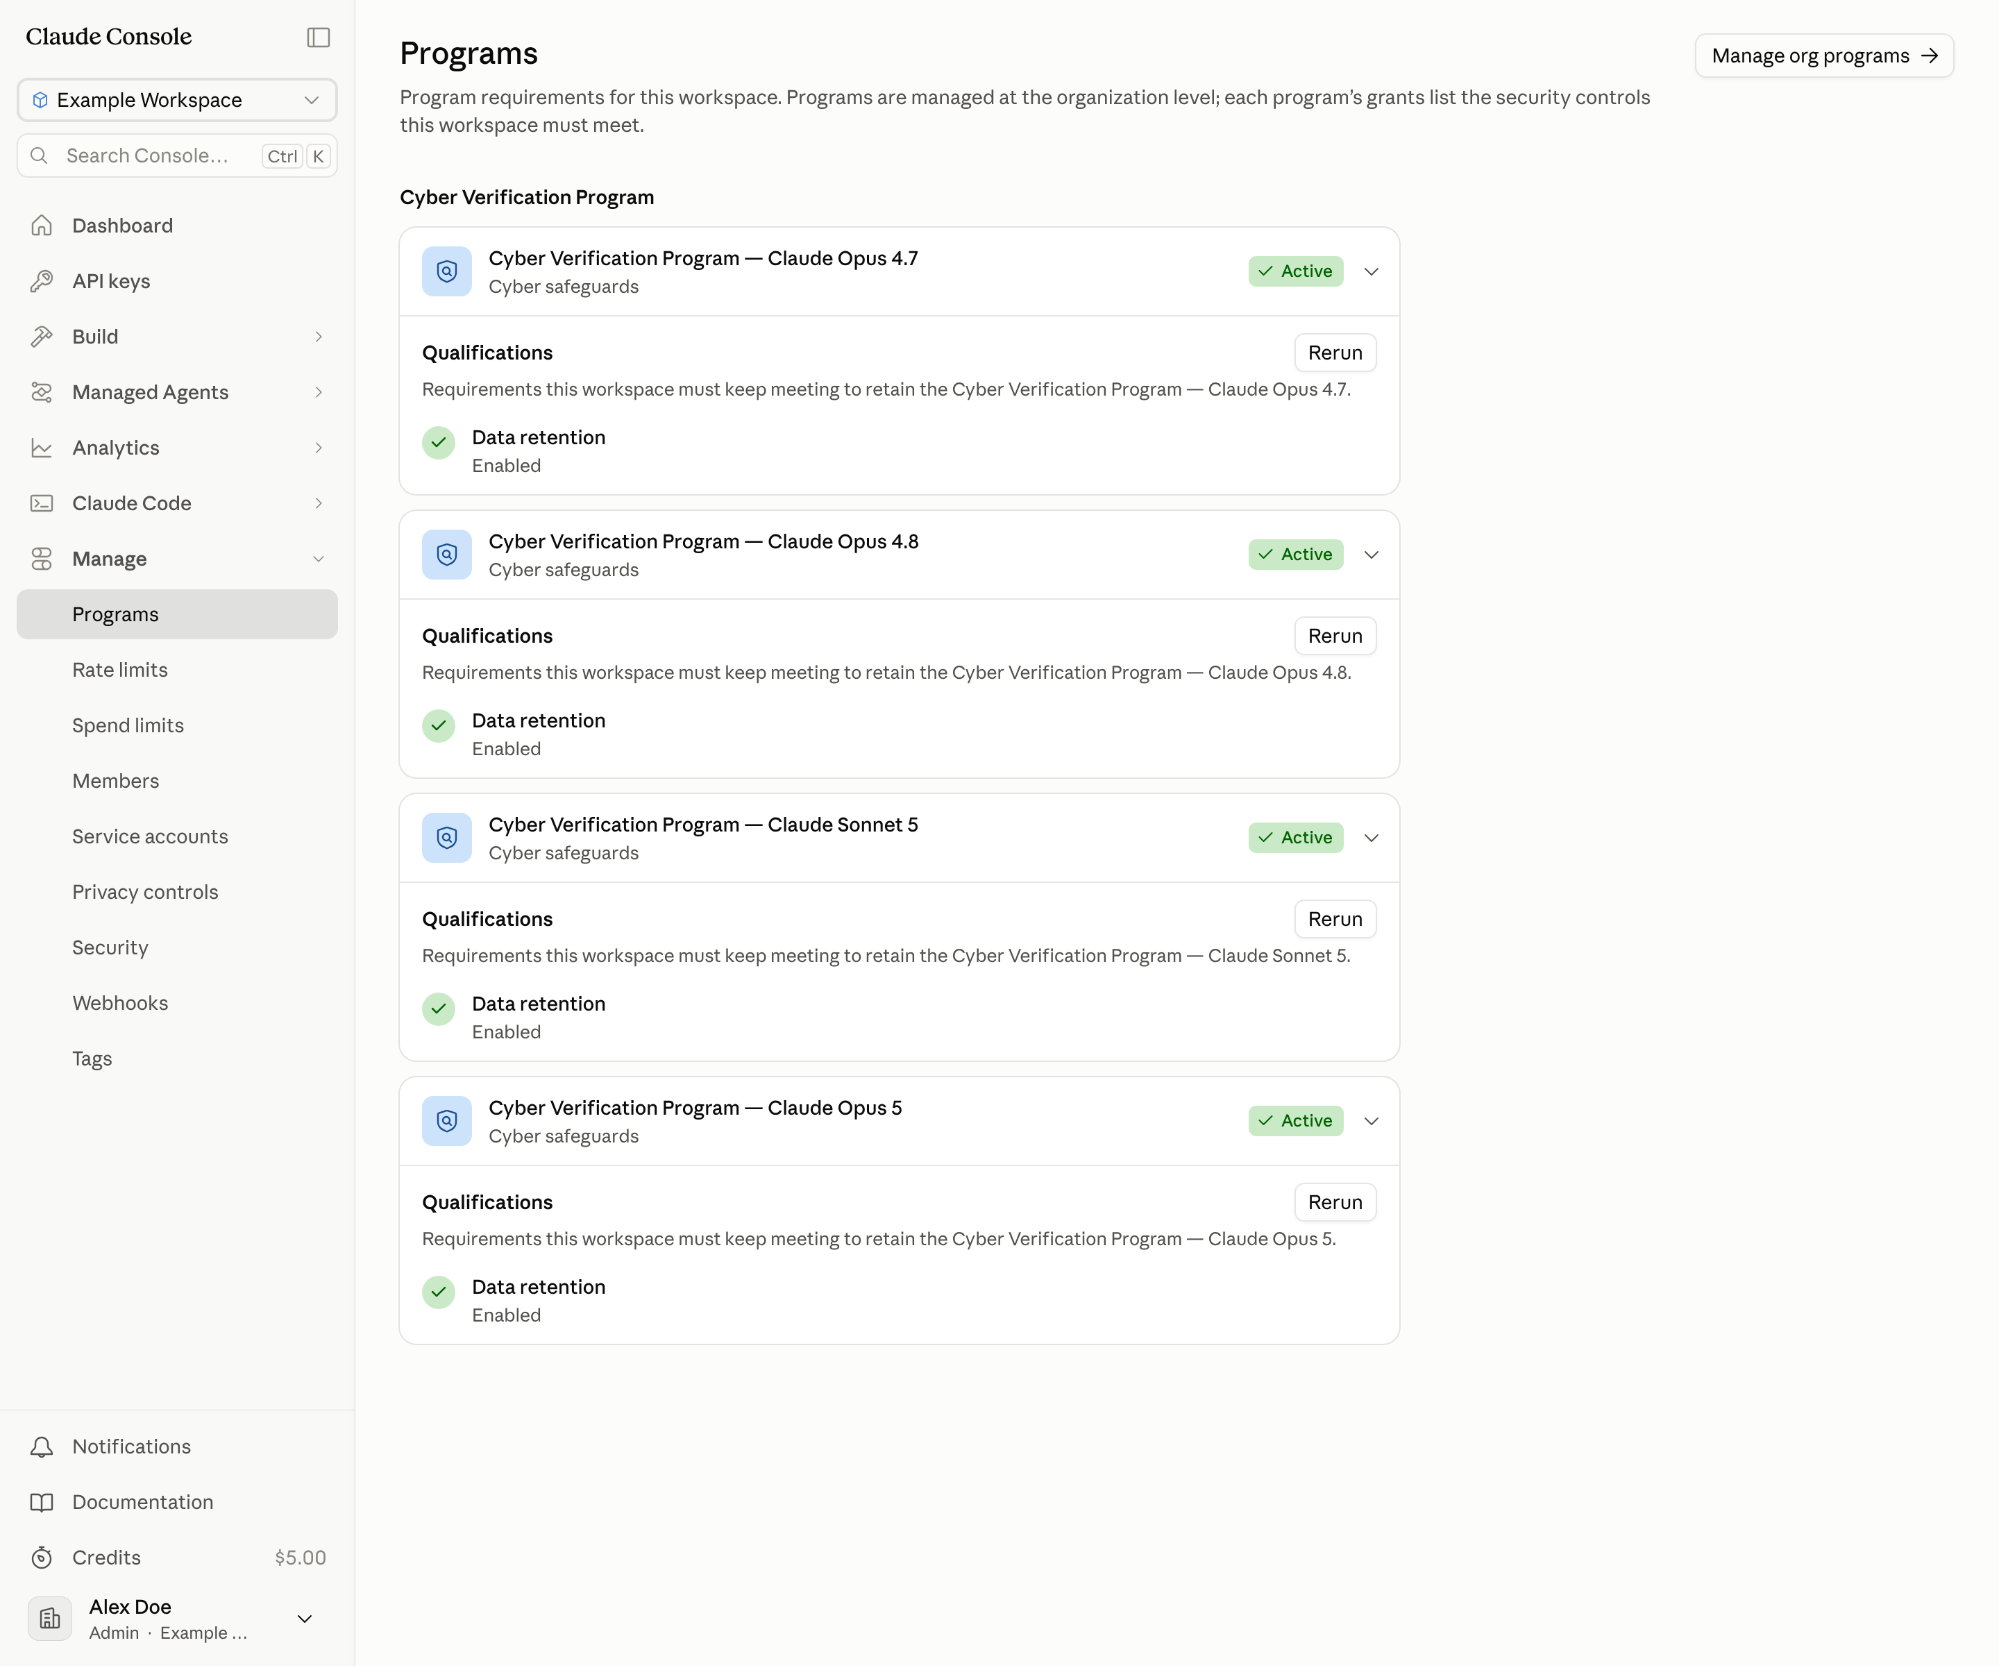Collapse the Claude Opus 4.8 program card
Screen dimensions: 1999x1666
point(1372,555)
